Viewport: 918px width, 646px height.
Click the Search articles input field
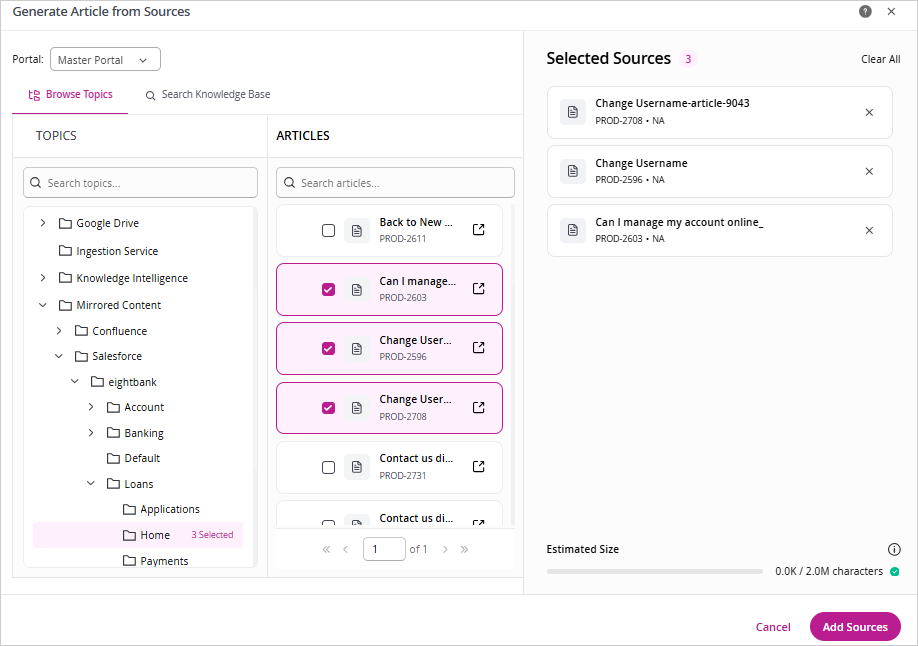[x=395, y=183]
